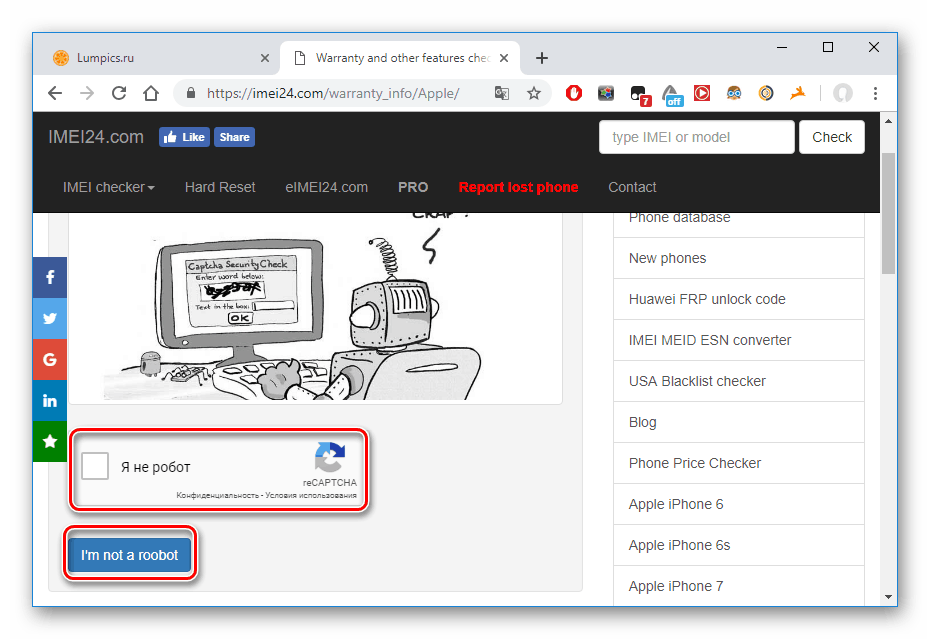The image size is (930, 639).
Task: Open Report lost phone navigation link
Action: click(x=518, y=187)
